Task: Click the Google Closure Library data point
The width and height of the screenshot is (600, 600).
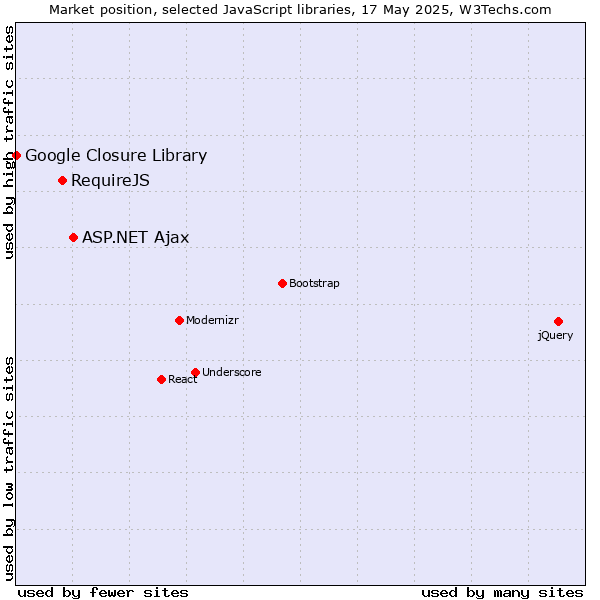Action: pyautogui.click(x=16, y=155)
